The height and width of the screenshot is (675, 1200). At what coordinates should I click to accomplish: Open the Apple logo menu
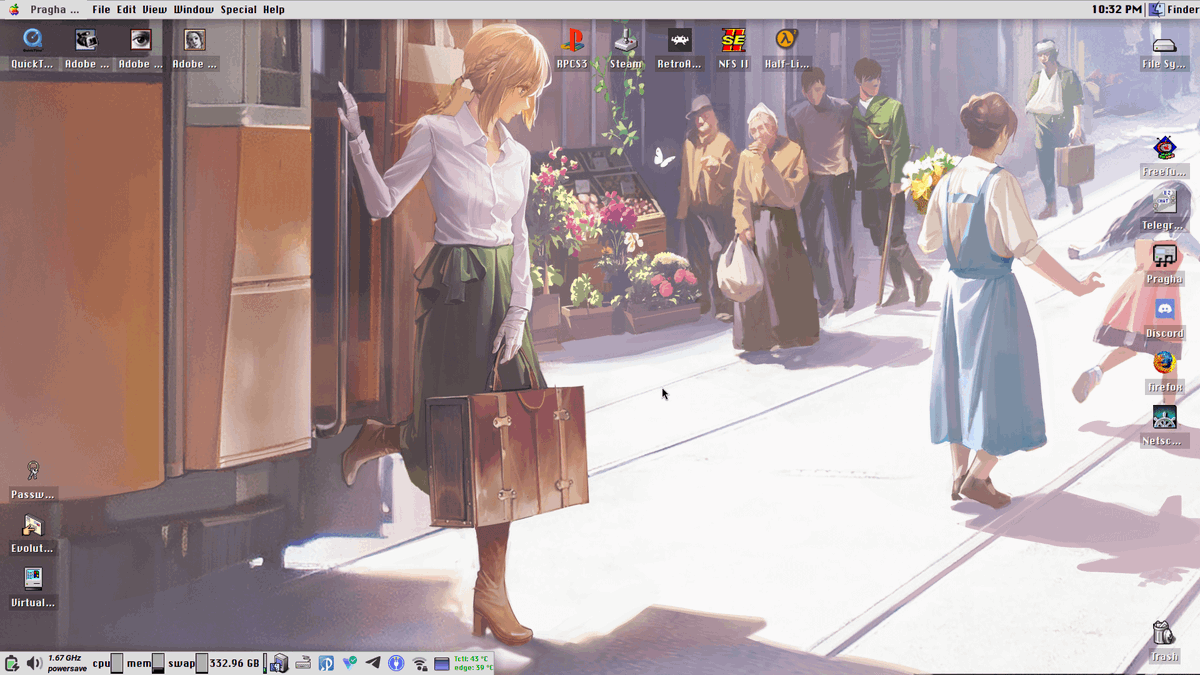[14, 9]
